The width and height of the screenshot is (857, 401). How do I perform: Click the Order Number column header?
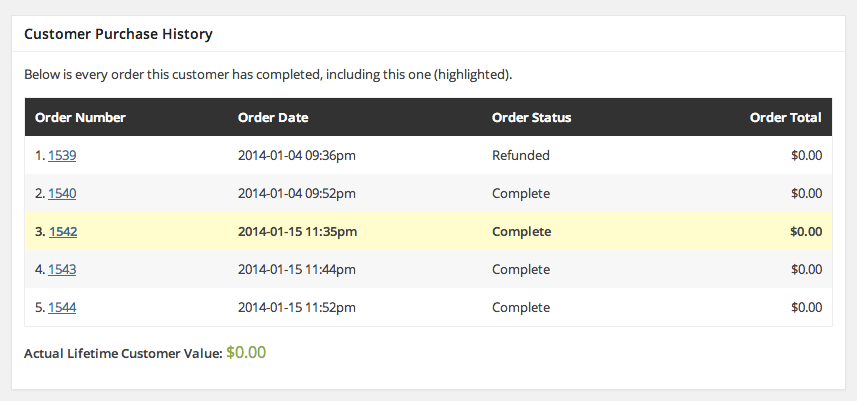coord(80,118)
